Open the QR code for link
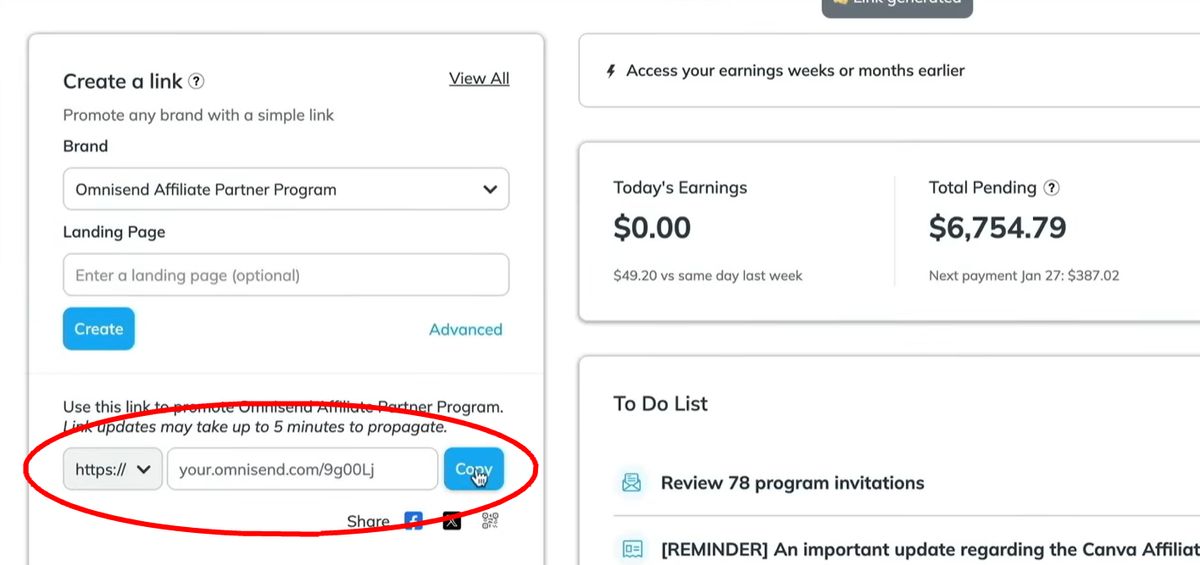The height and width of the screenshot is (565, 1200). [x=489, y=521]
